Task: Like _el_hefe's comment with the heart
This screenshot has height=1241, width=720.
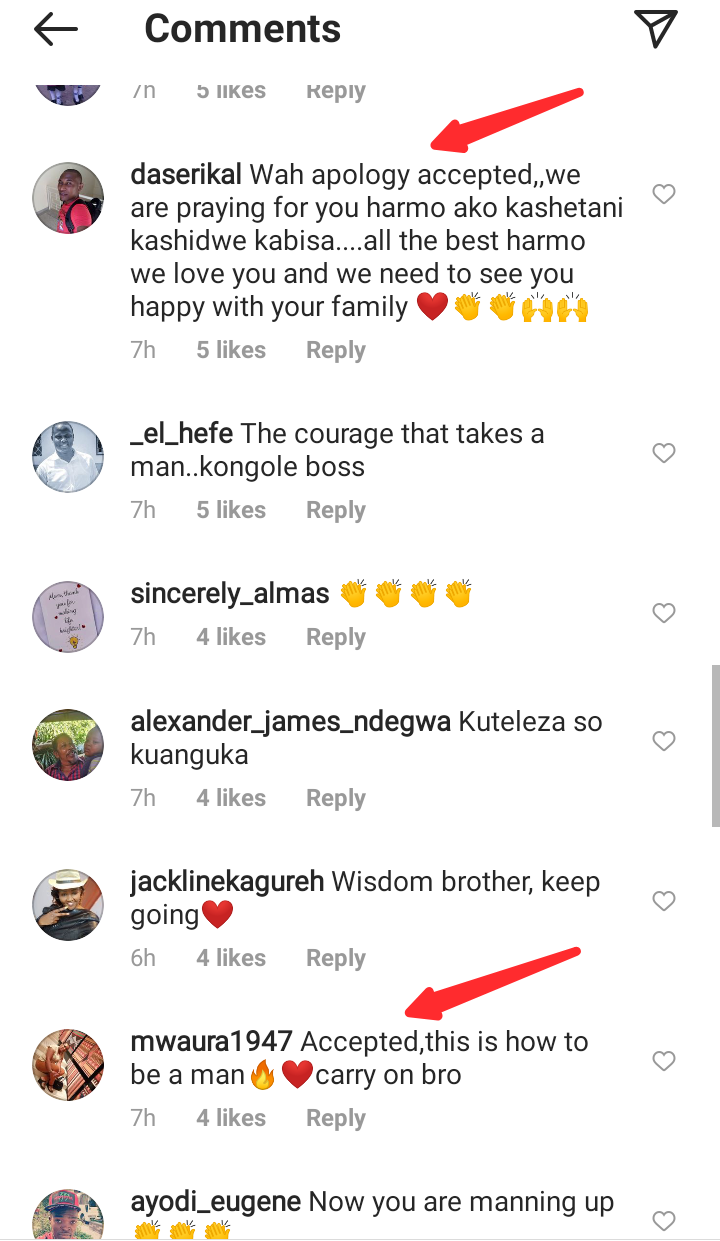Action: coord(664,453)
